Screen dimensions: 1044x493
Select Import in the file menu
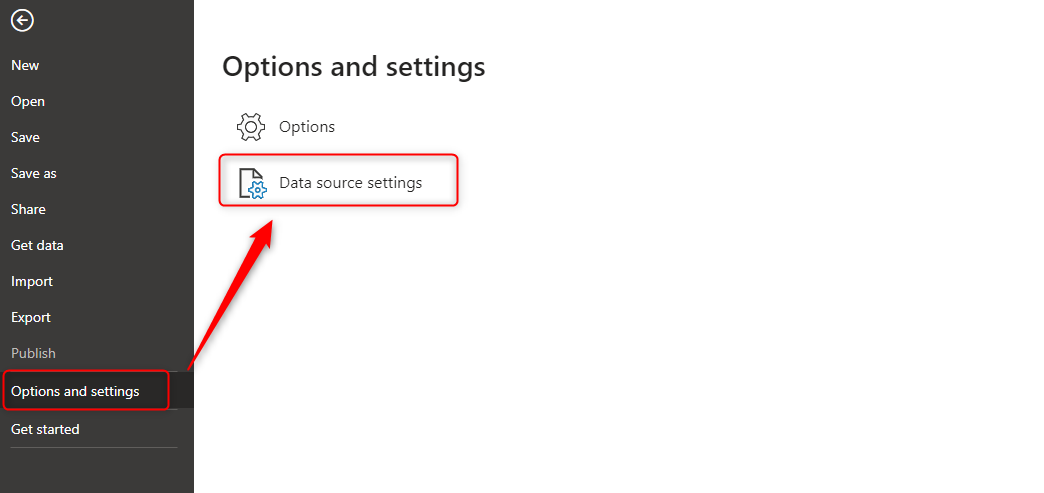[32, 281]
